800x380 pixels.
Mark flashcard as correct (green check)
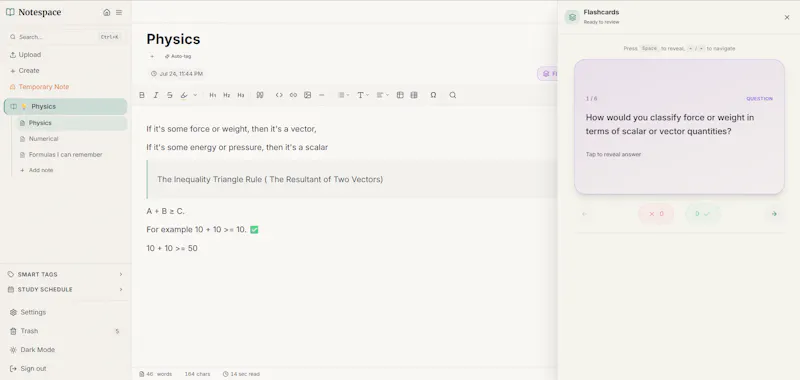click(x=703, y=214)
